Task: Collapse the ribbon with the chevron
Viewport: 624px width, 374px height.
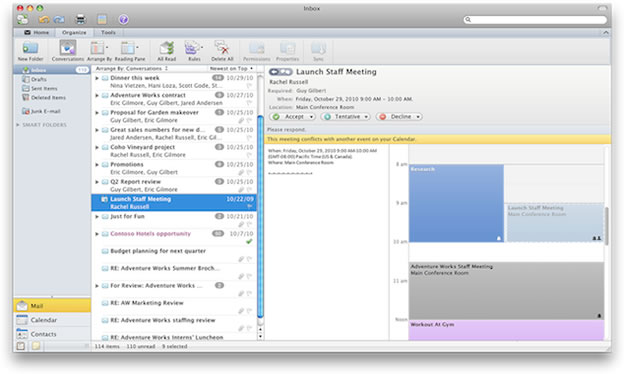Action: 605,33
